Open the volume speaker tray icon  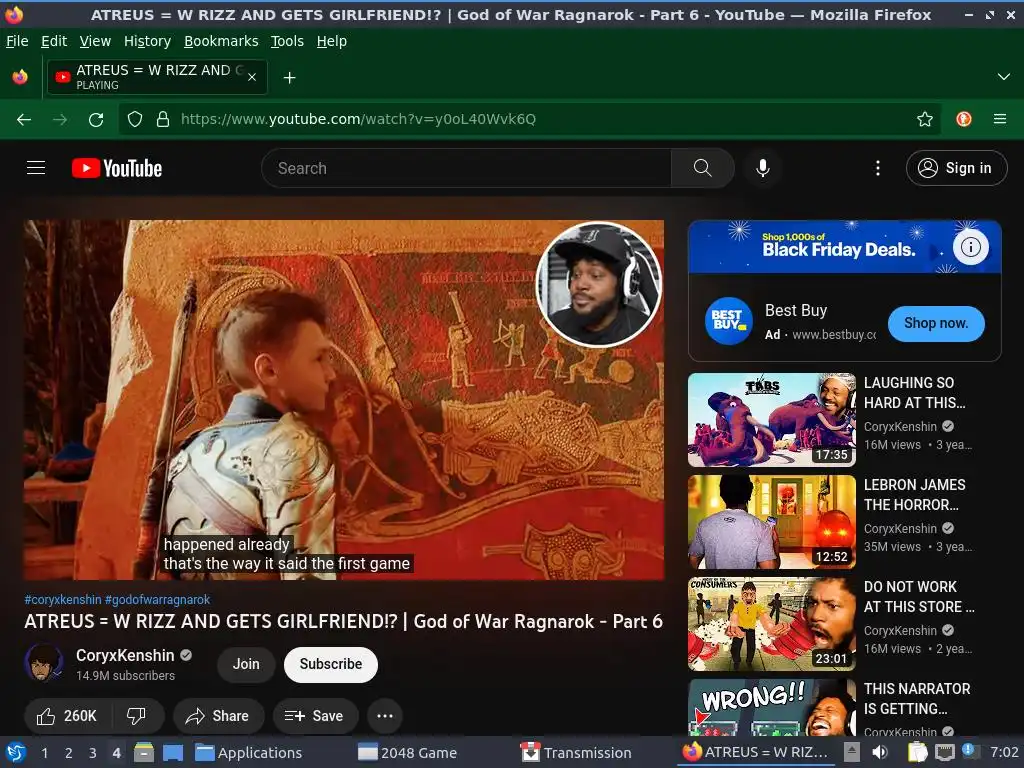pos(880,752)
